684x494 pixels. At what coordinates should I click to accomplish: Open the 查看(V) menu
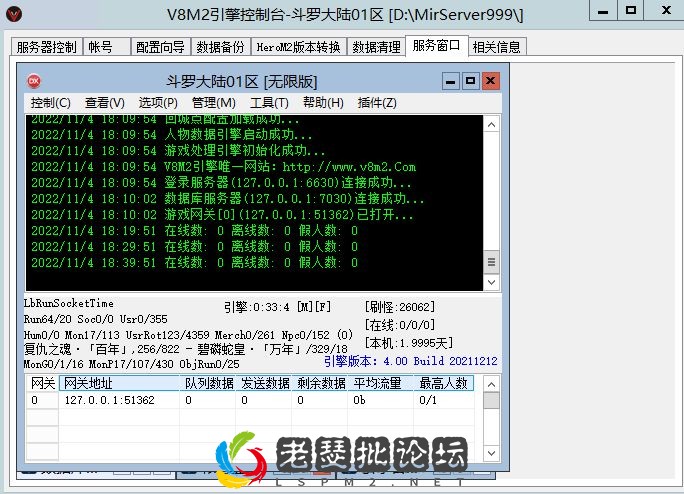[x=105, y=103]
